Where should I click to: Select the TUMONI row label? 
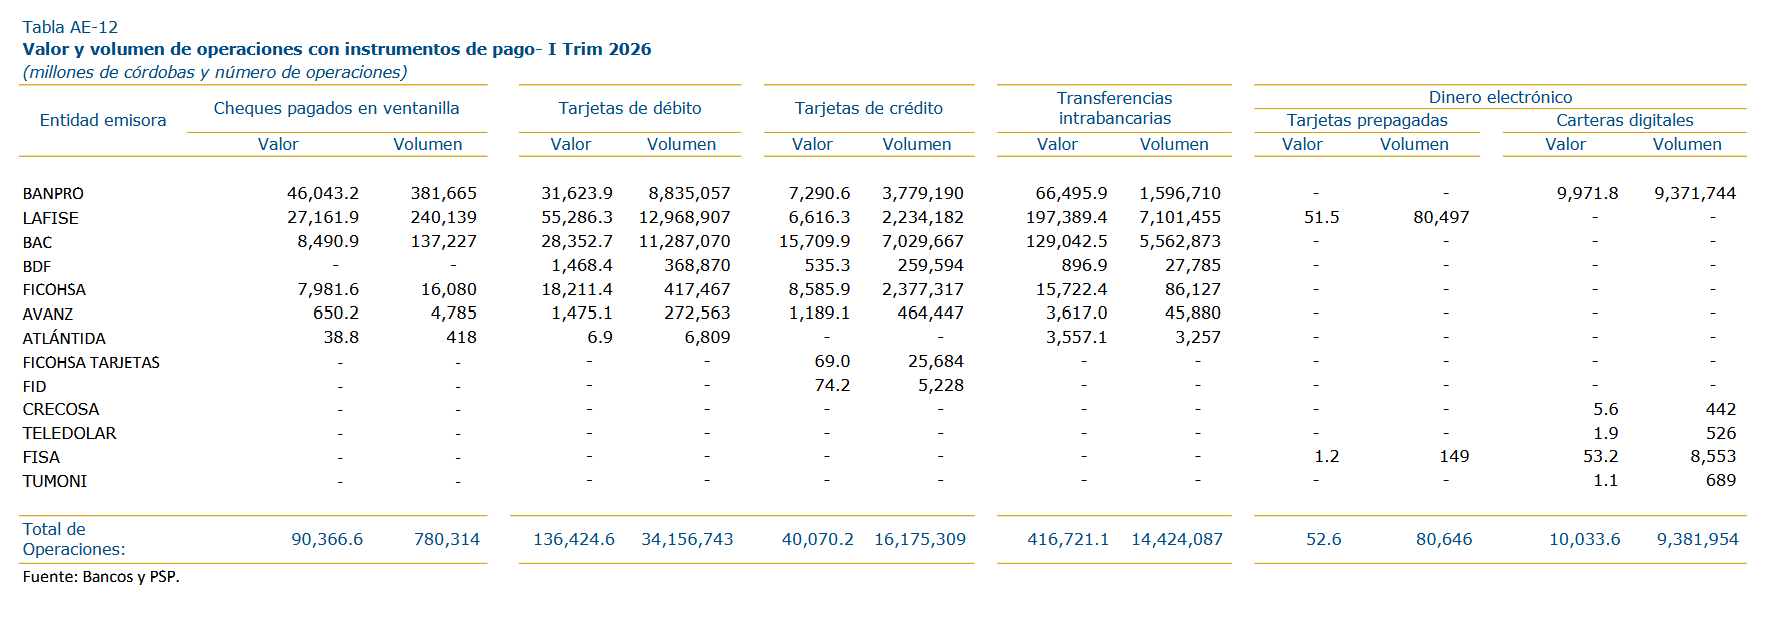click(54, 481)
